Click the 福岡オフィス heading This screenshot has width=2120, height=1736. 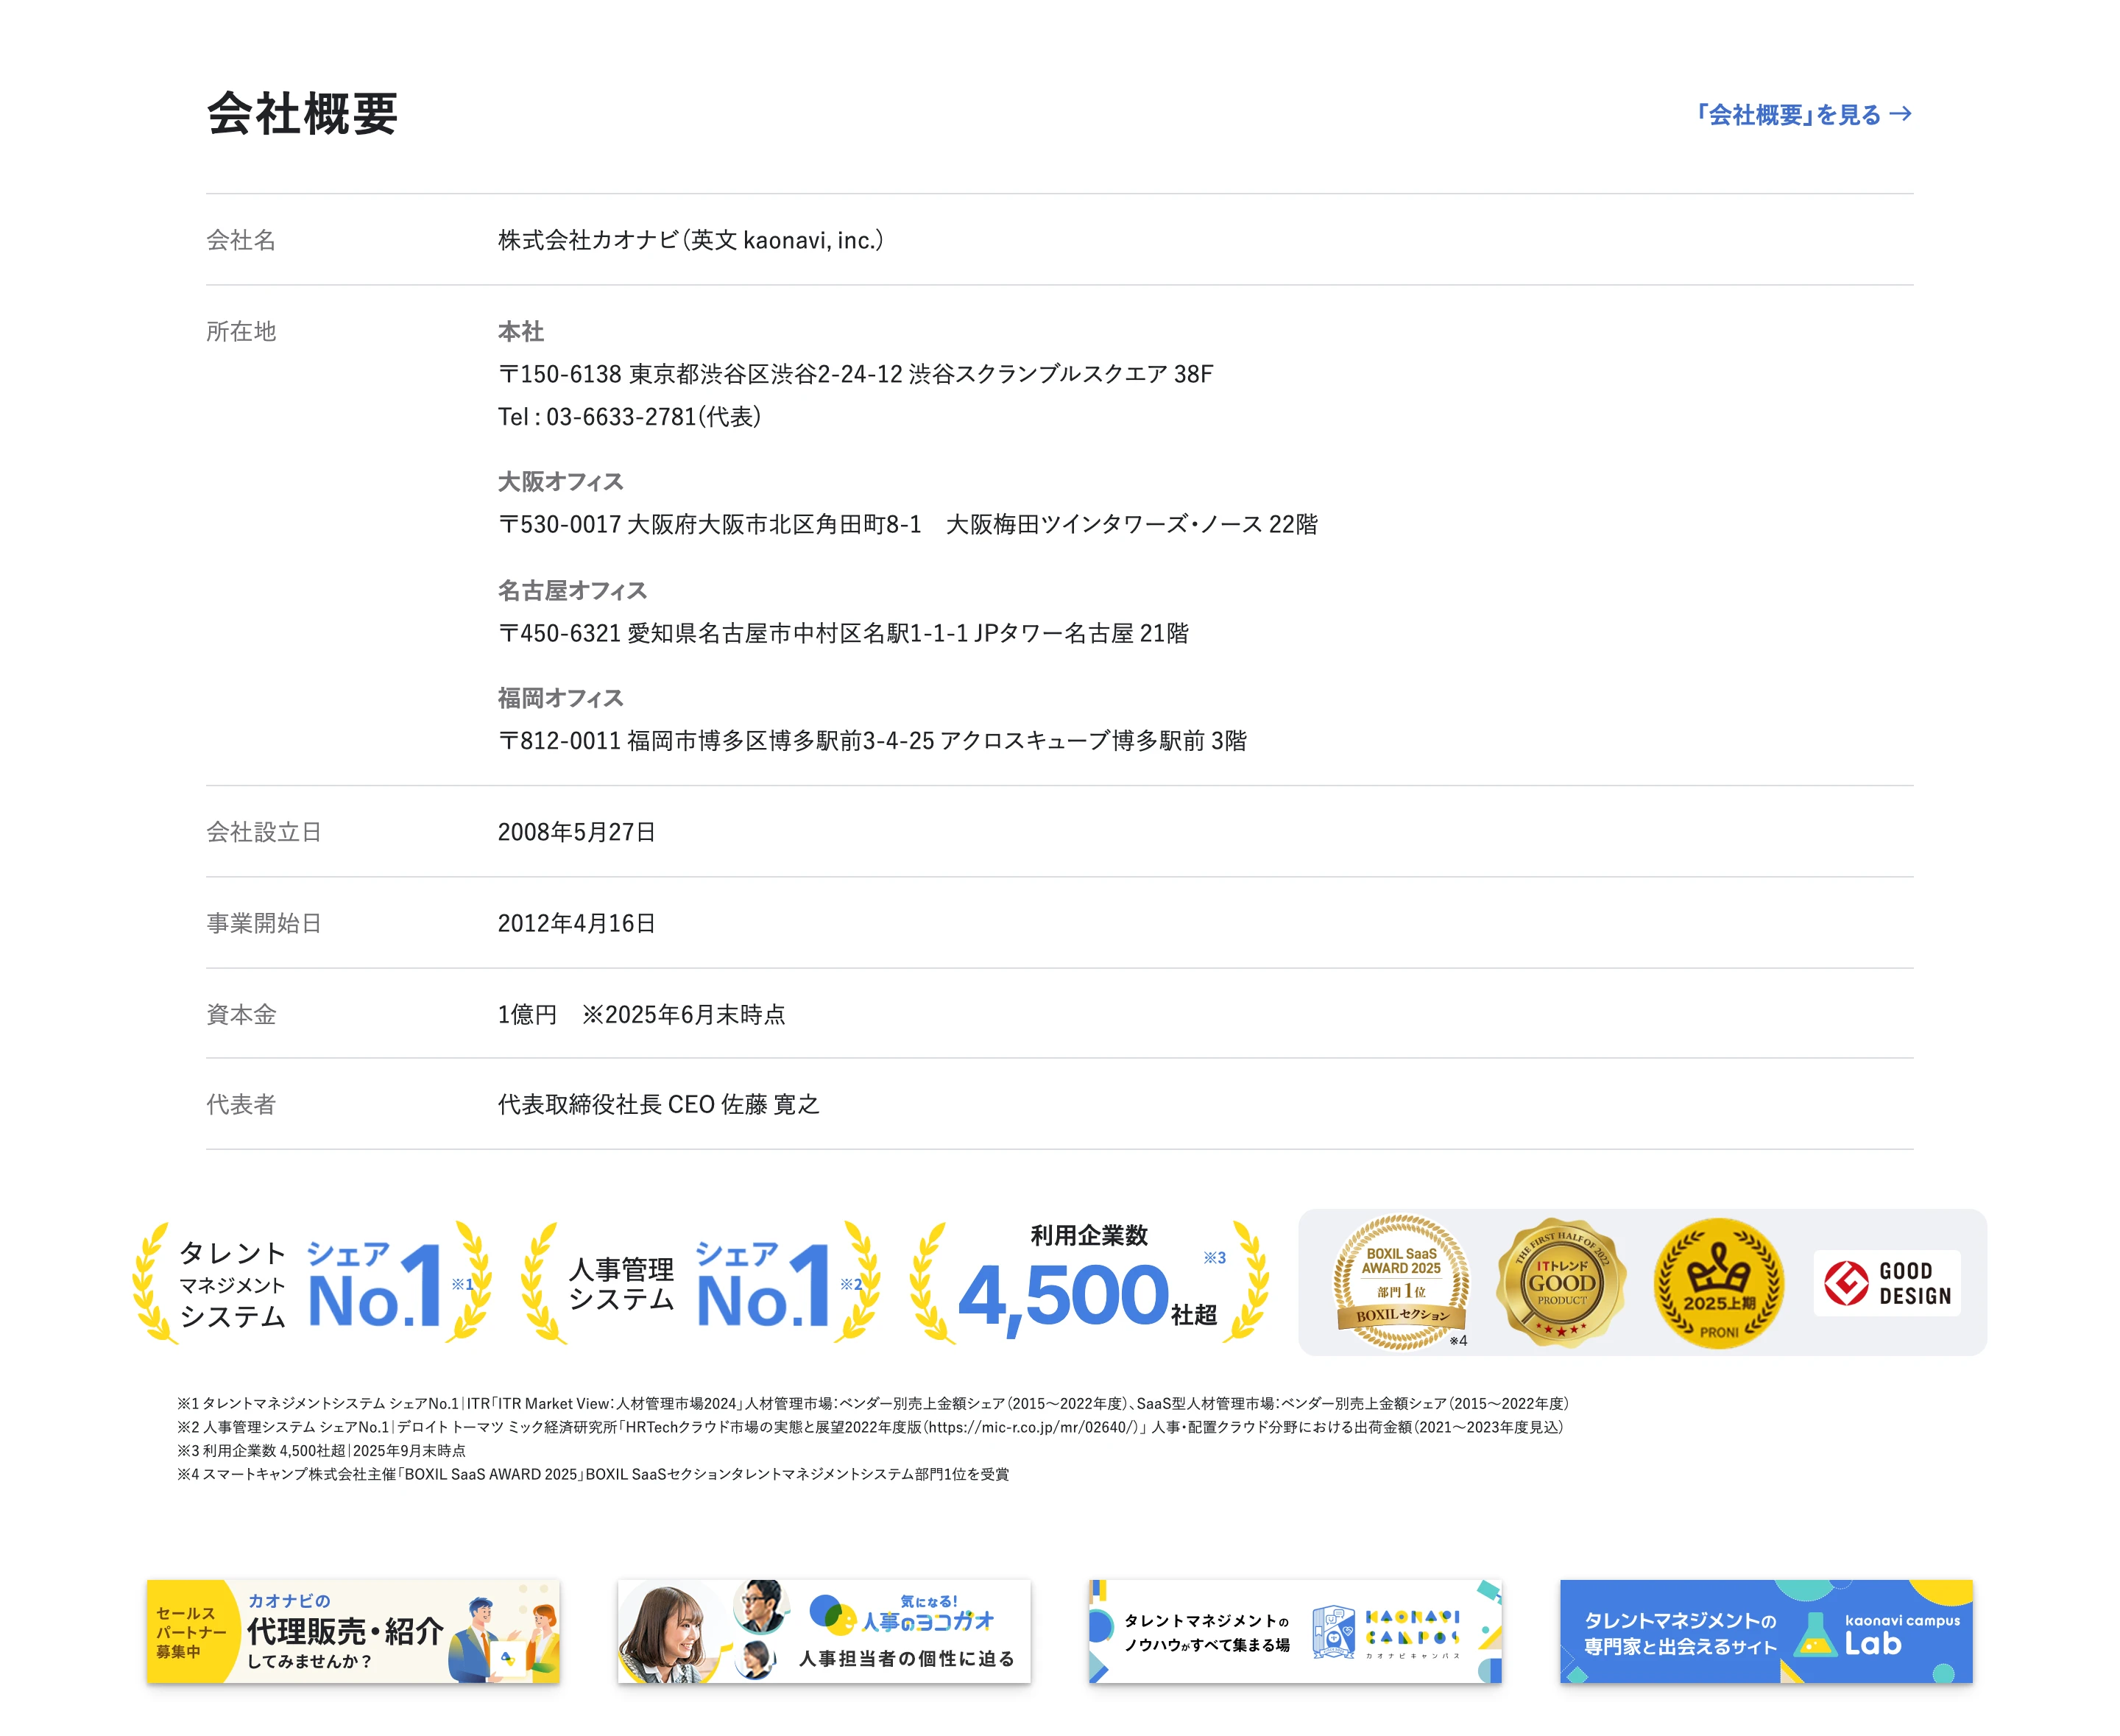(561, 698)
